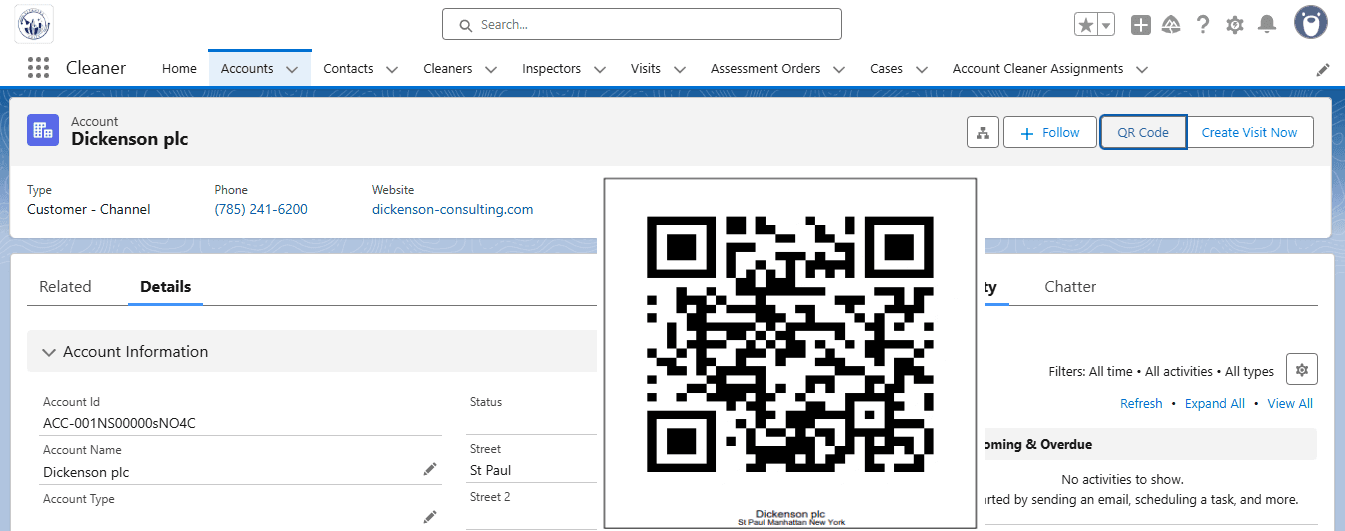1345x531 pixels.
Task: Open the user profile avatar
Action: click(x=1311, y=23)
